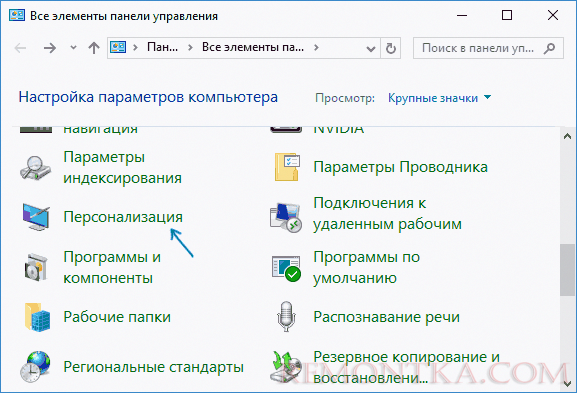Image resolution: width=577 pixels, height=393 pixels.
Task: Open Региональные стандарты
Action: (x=153, y=367)
